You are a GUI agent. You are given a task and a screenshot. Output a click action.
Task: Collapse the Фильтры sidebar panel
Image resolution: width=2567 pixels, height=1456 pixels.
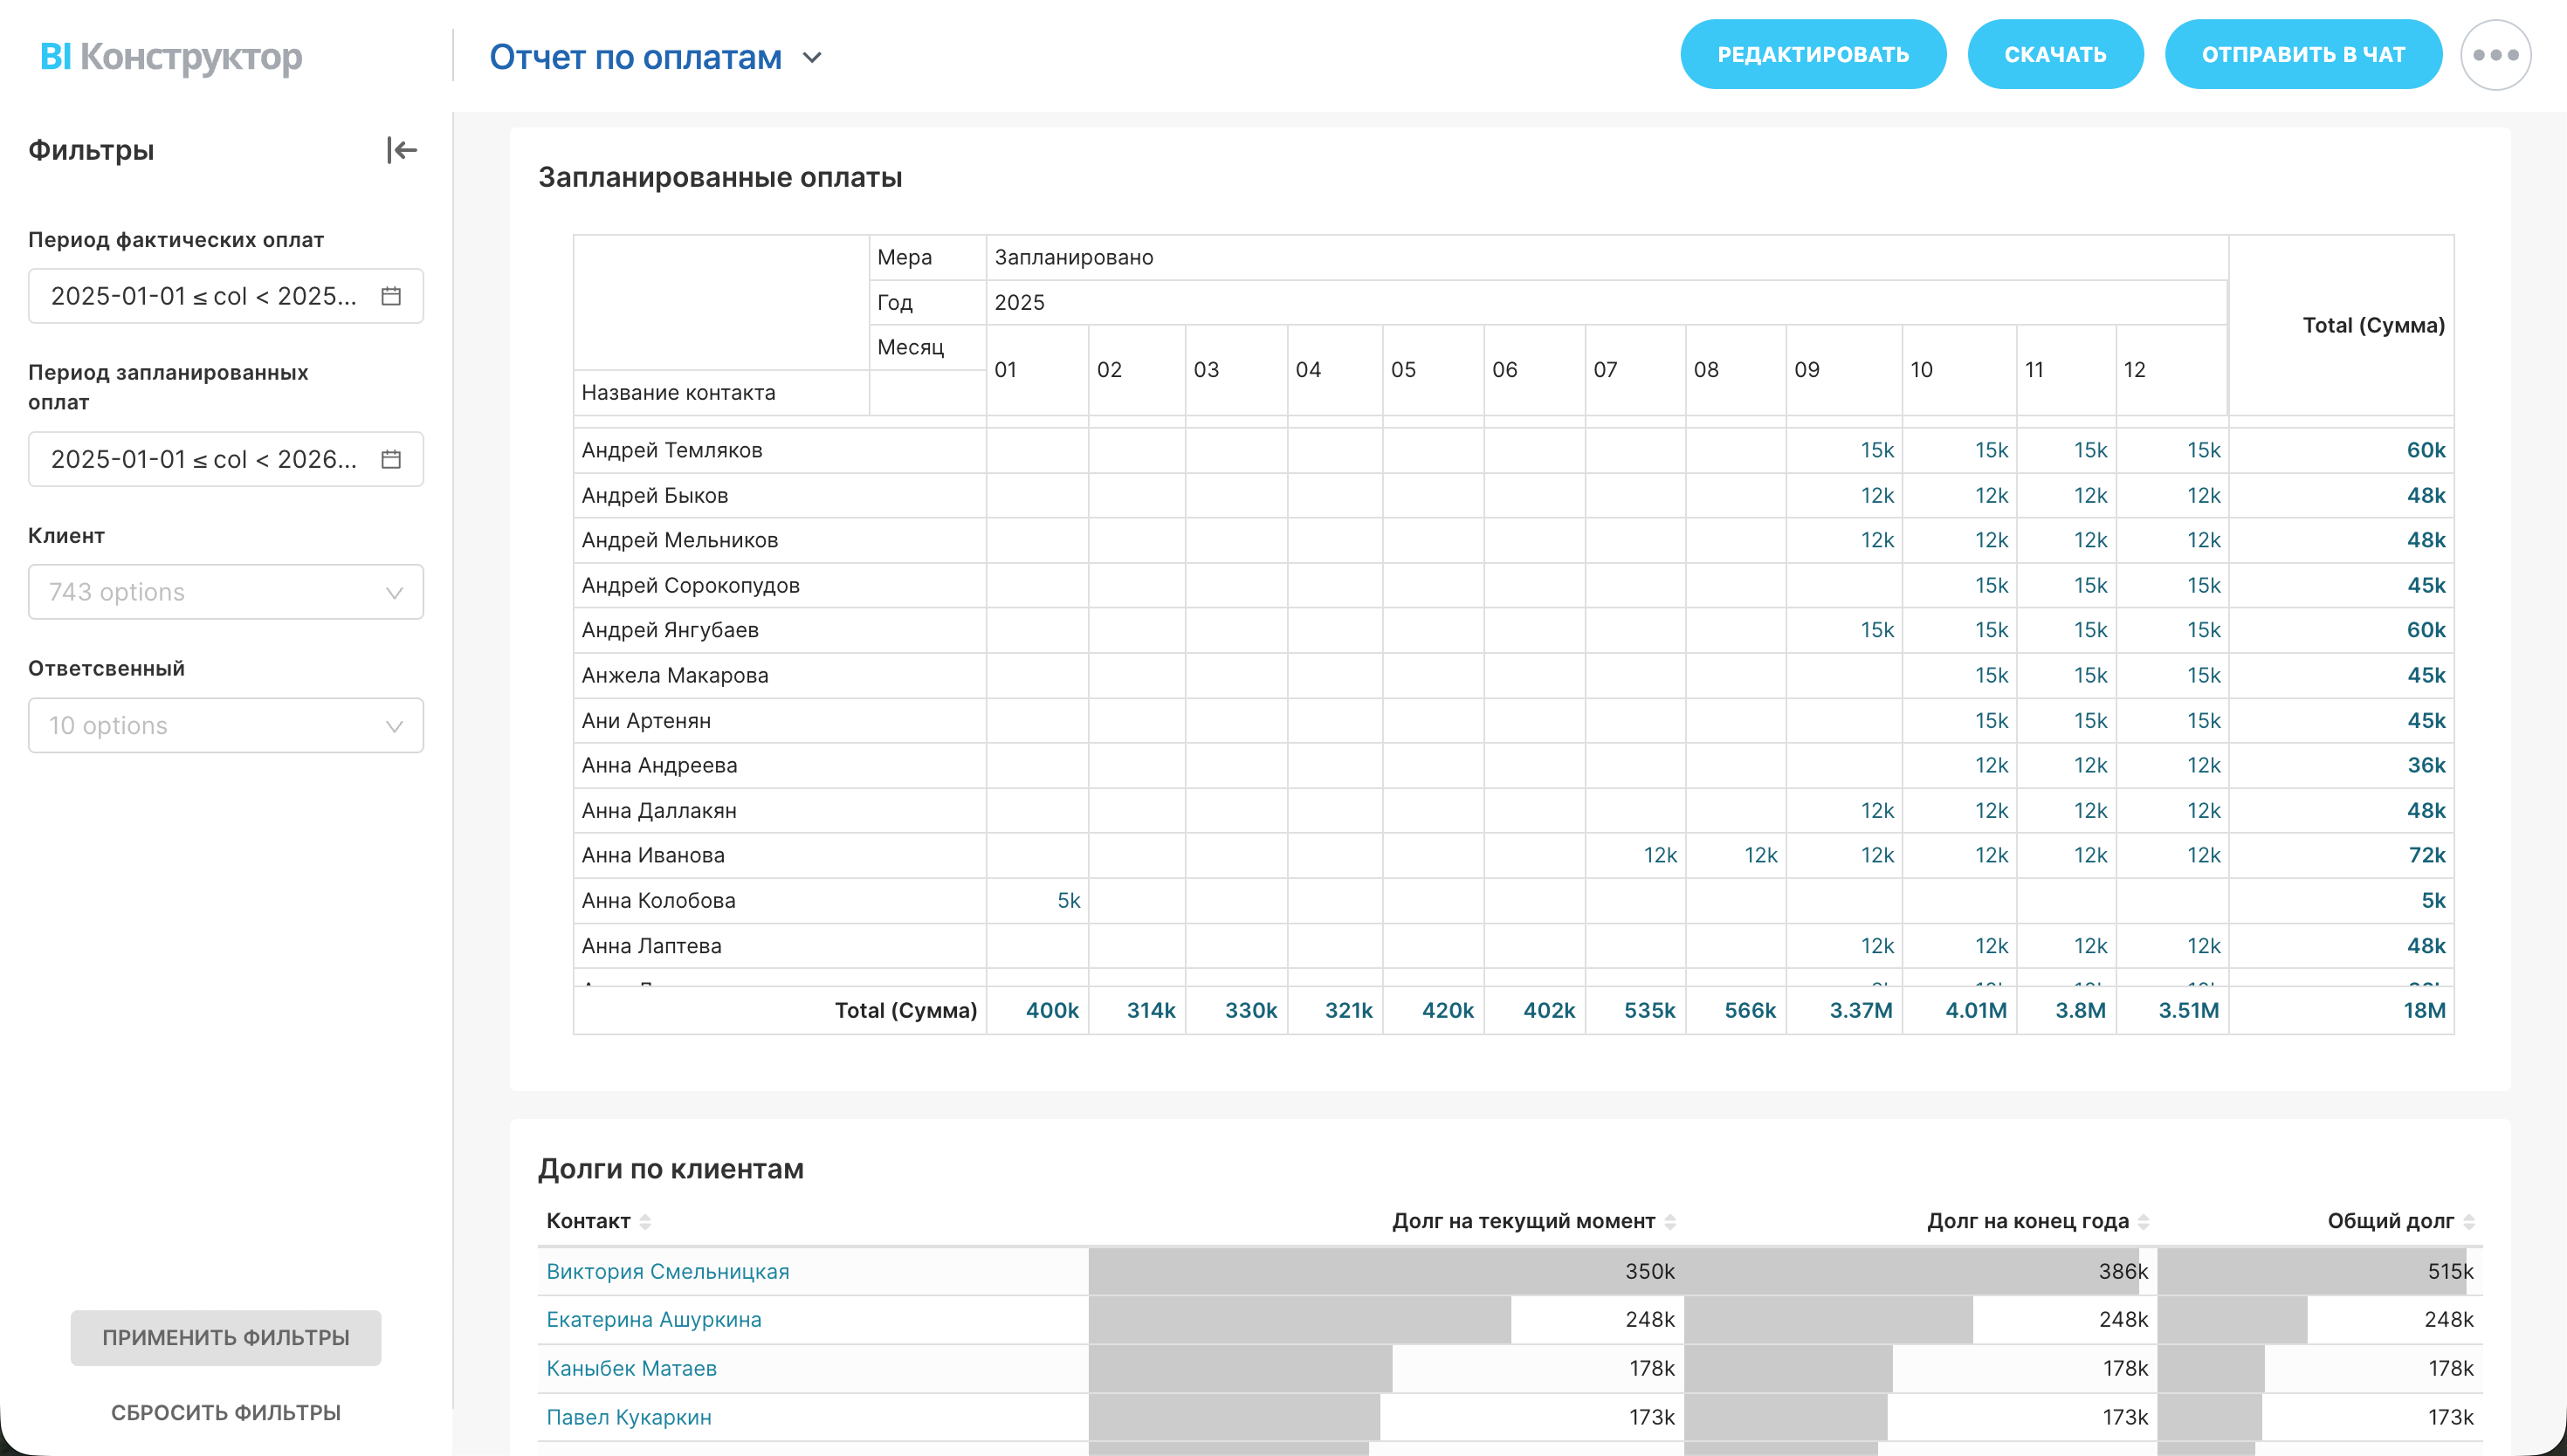click(401, 150)
